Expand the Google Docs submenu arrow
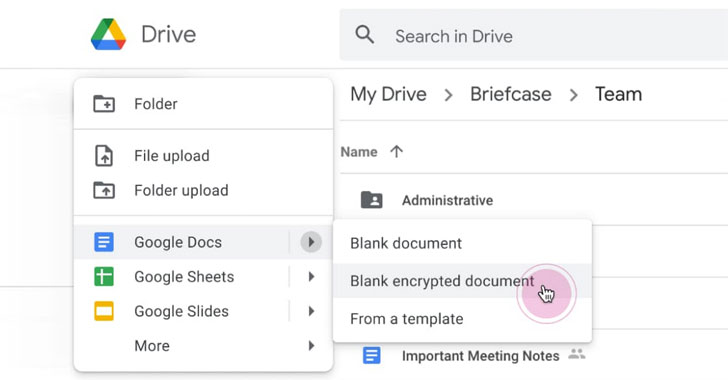The width and height of the screenshot is (728, 380). coord(311,242)
